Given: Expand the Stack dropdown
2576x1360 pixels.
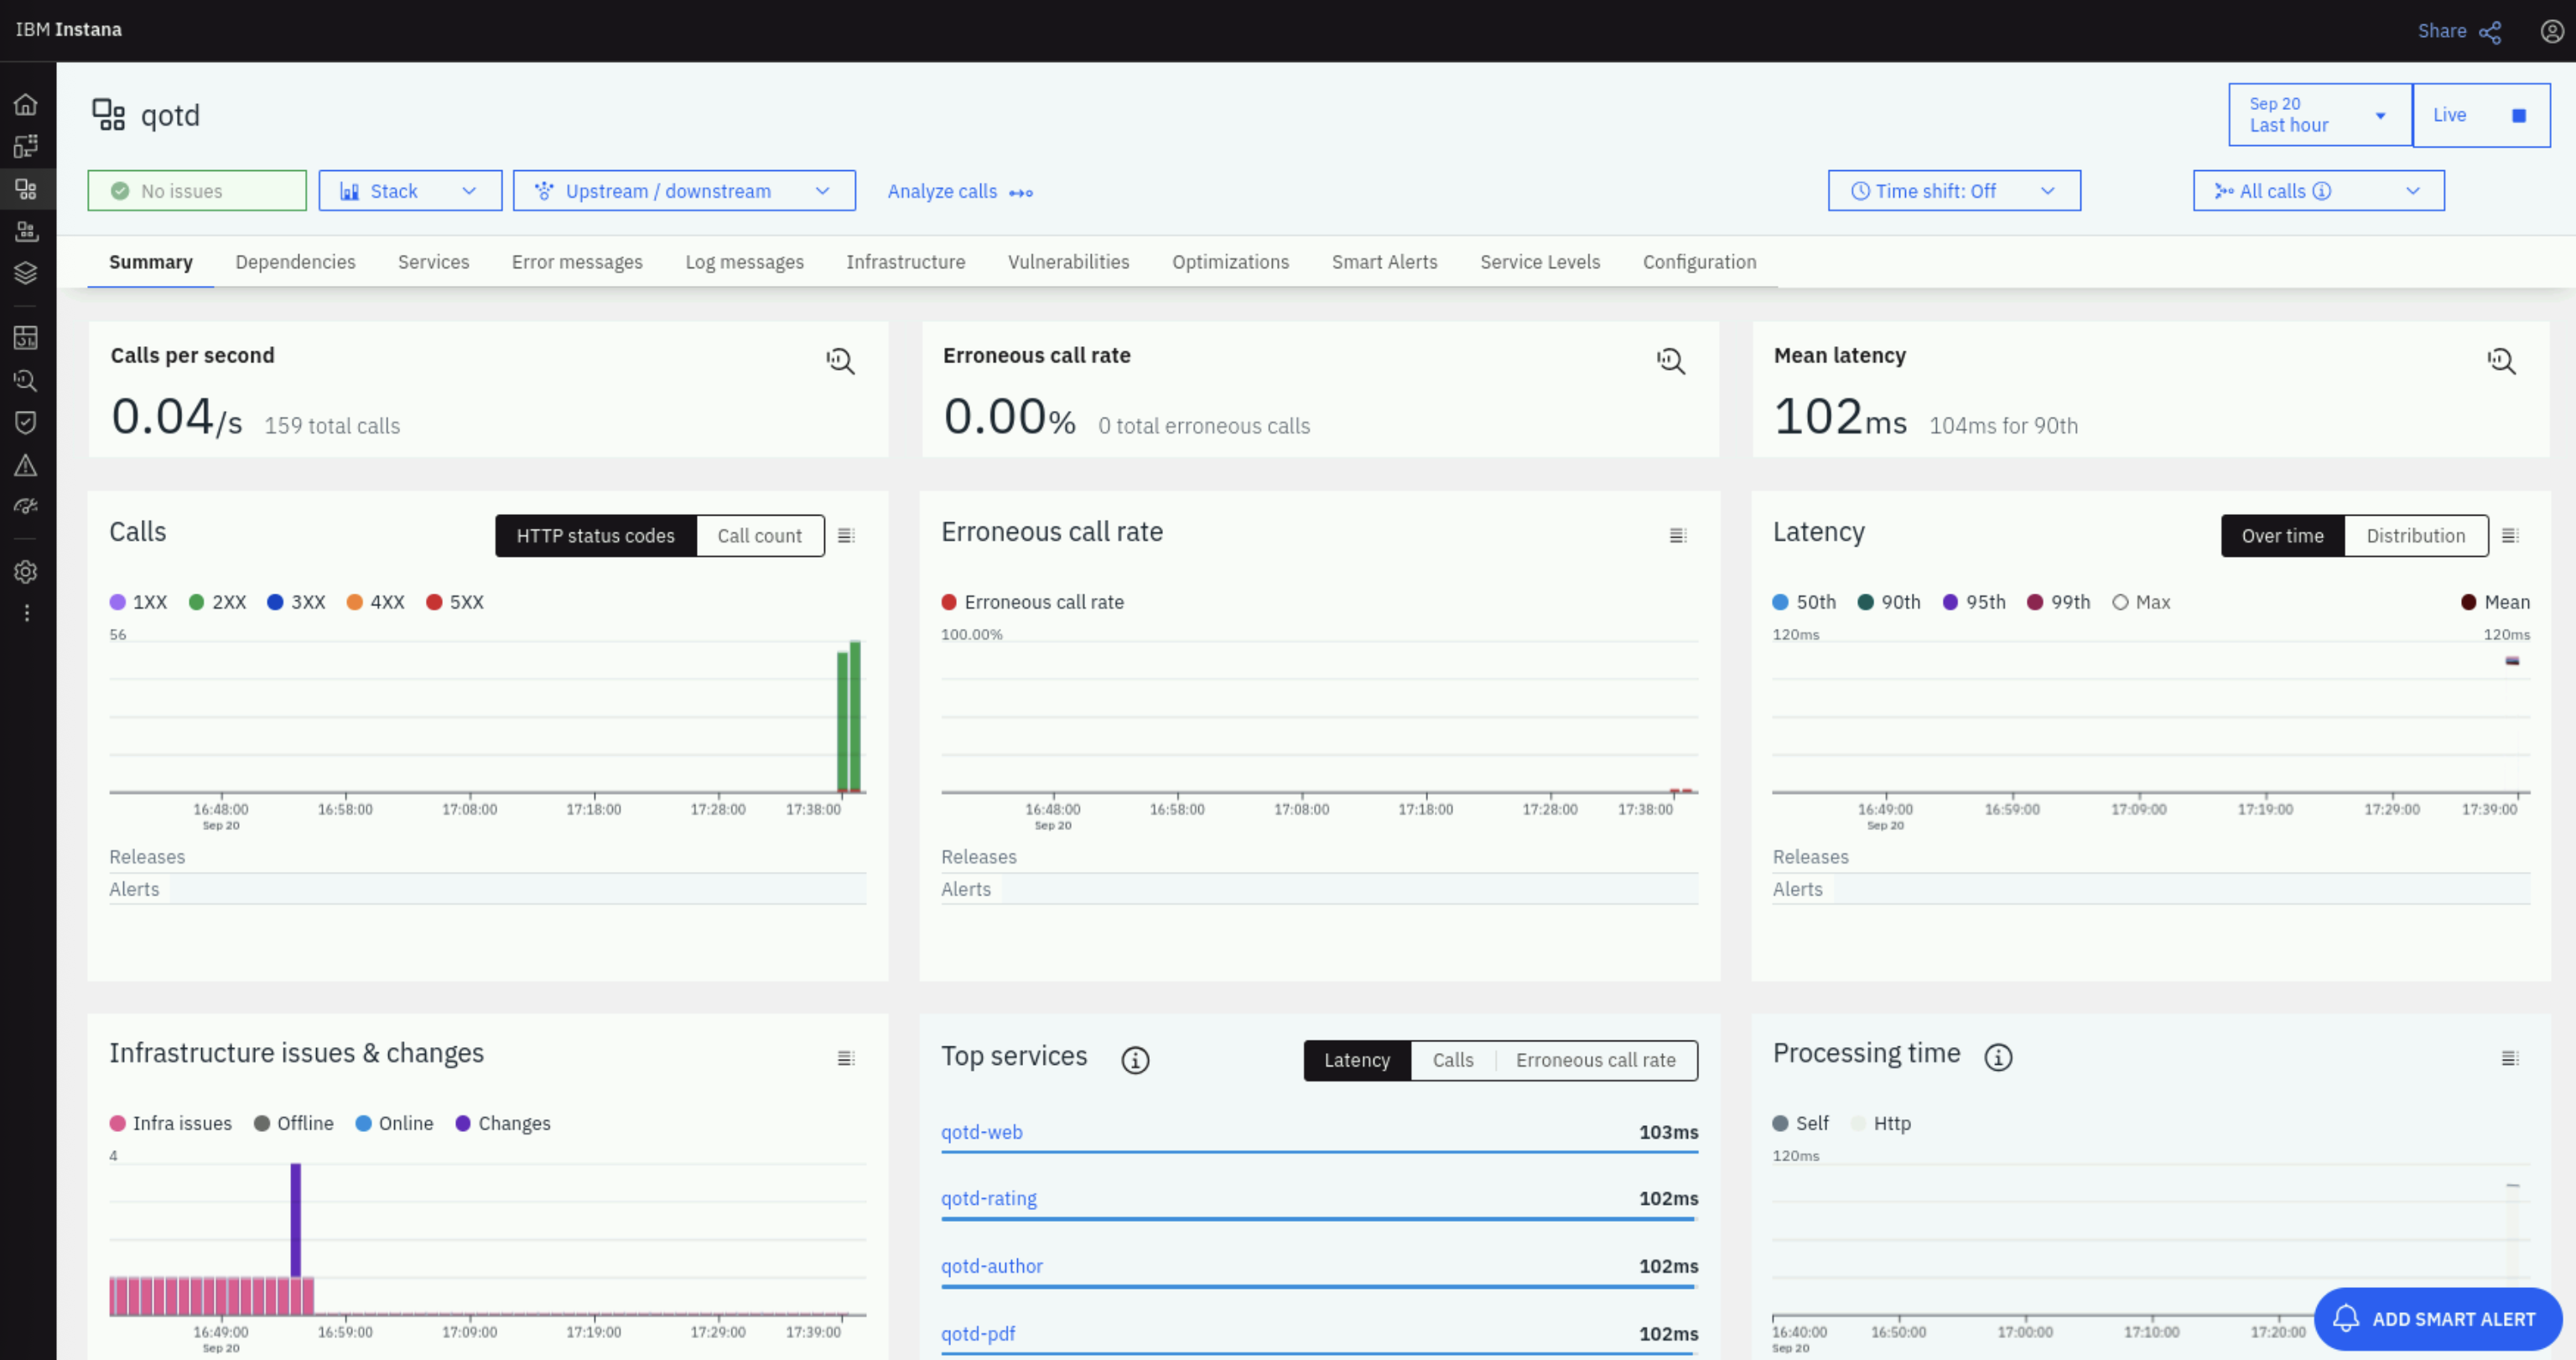Looking at the screenshot, I should (x=410, y=191).
